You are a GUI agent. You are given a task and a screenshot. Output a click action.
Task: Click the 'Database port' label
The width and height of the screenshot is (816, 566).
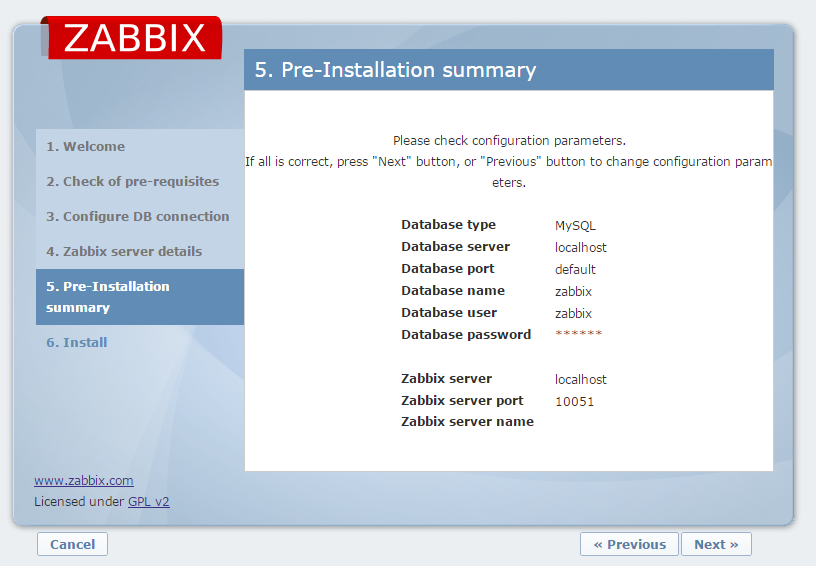(x=448, y=268)
